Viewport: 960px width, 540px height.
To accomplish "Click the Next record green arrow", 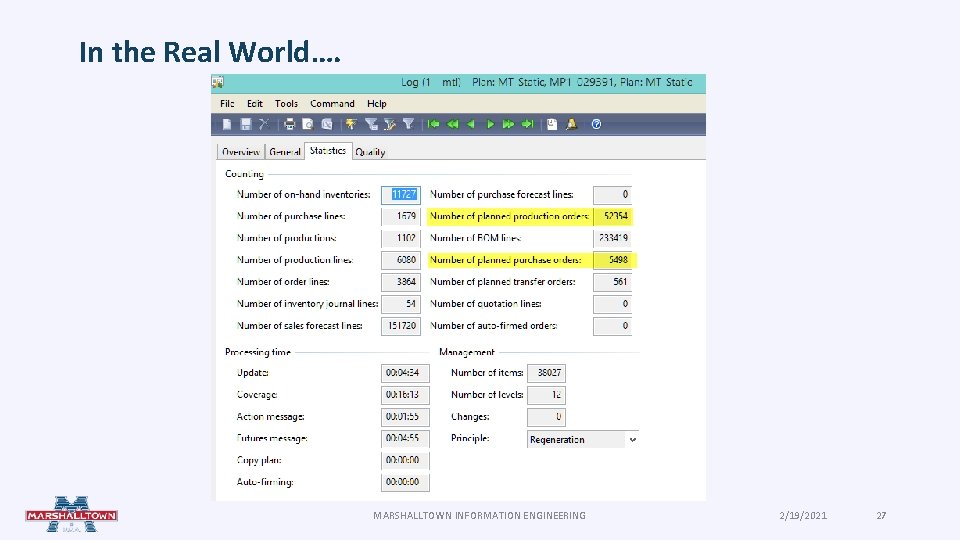I will (490, 124).
